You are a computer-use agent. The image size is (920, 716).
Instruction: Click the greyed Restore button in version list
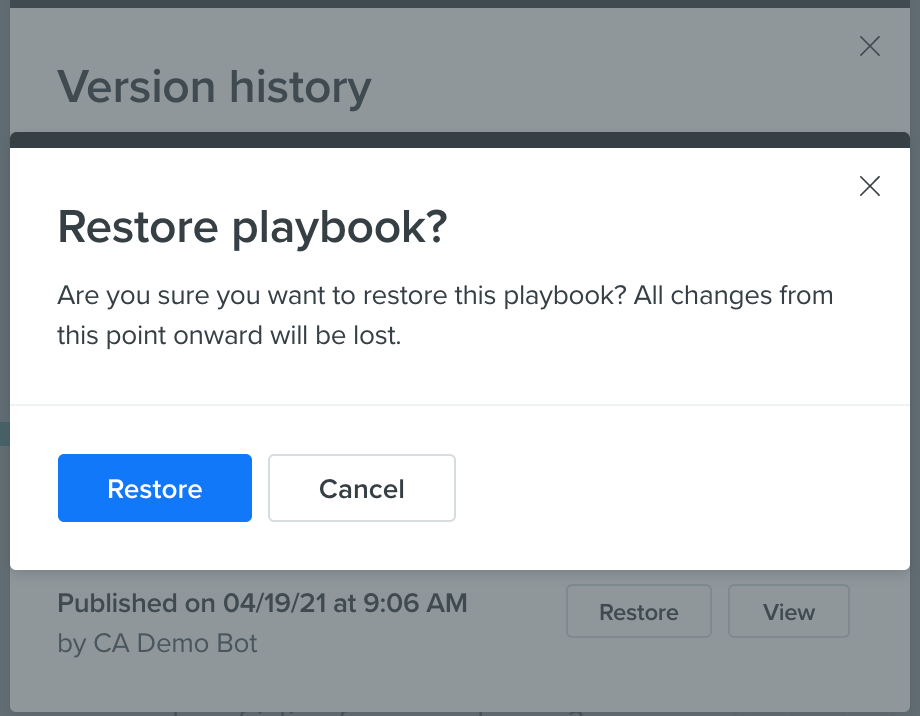[638, 611]
